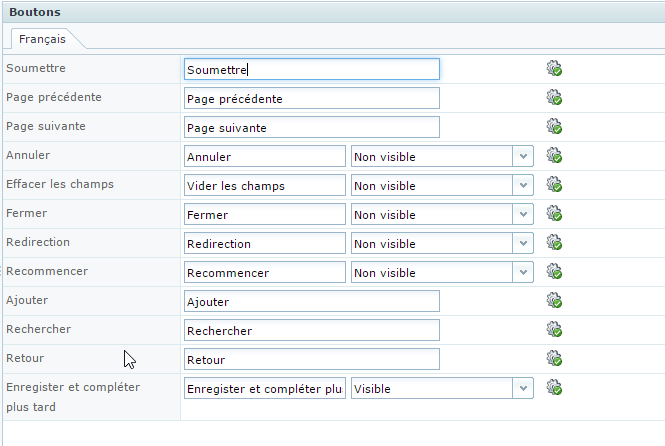Open gear icon for Retour row
The image size is (665, 446).
pos(554,358)
